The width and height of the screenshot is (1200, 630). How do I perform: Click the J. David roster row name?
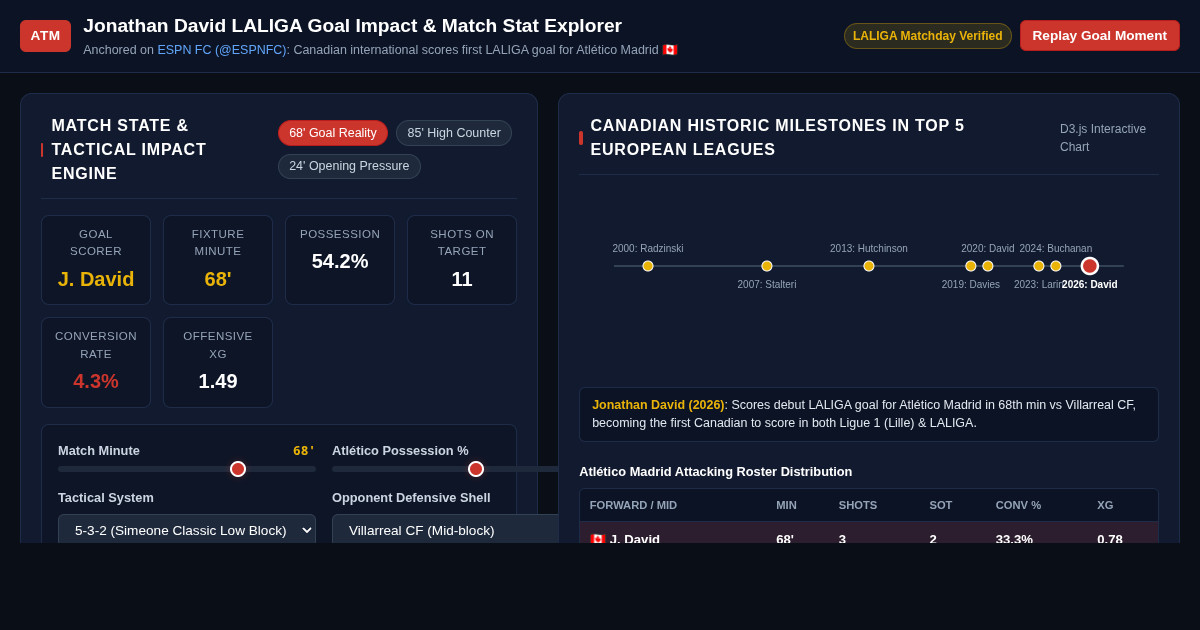point(625,539)
